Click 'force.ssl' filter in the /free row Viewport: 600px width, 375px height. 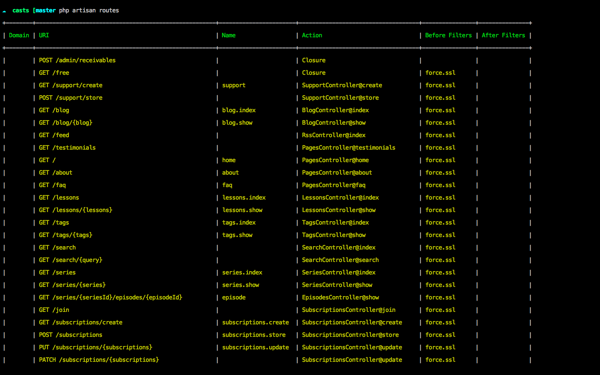point(440,73)
